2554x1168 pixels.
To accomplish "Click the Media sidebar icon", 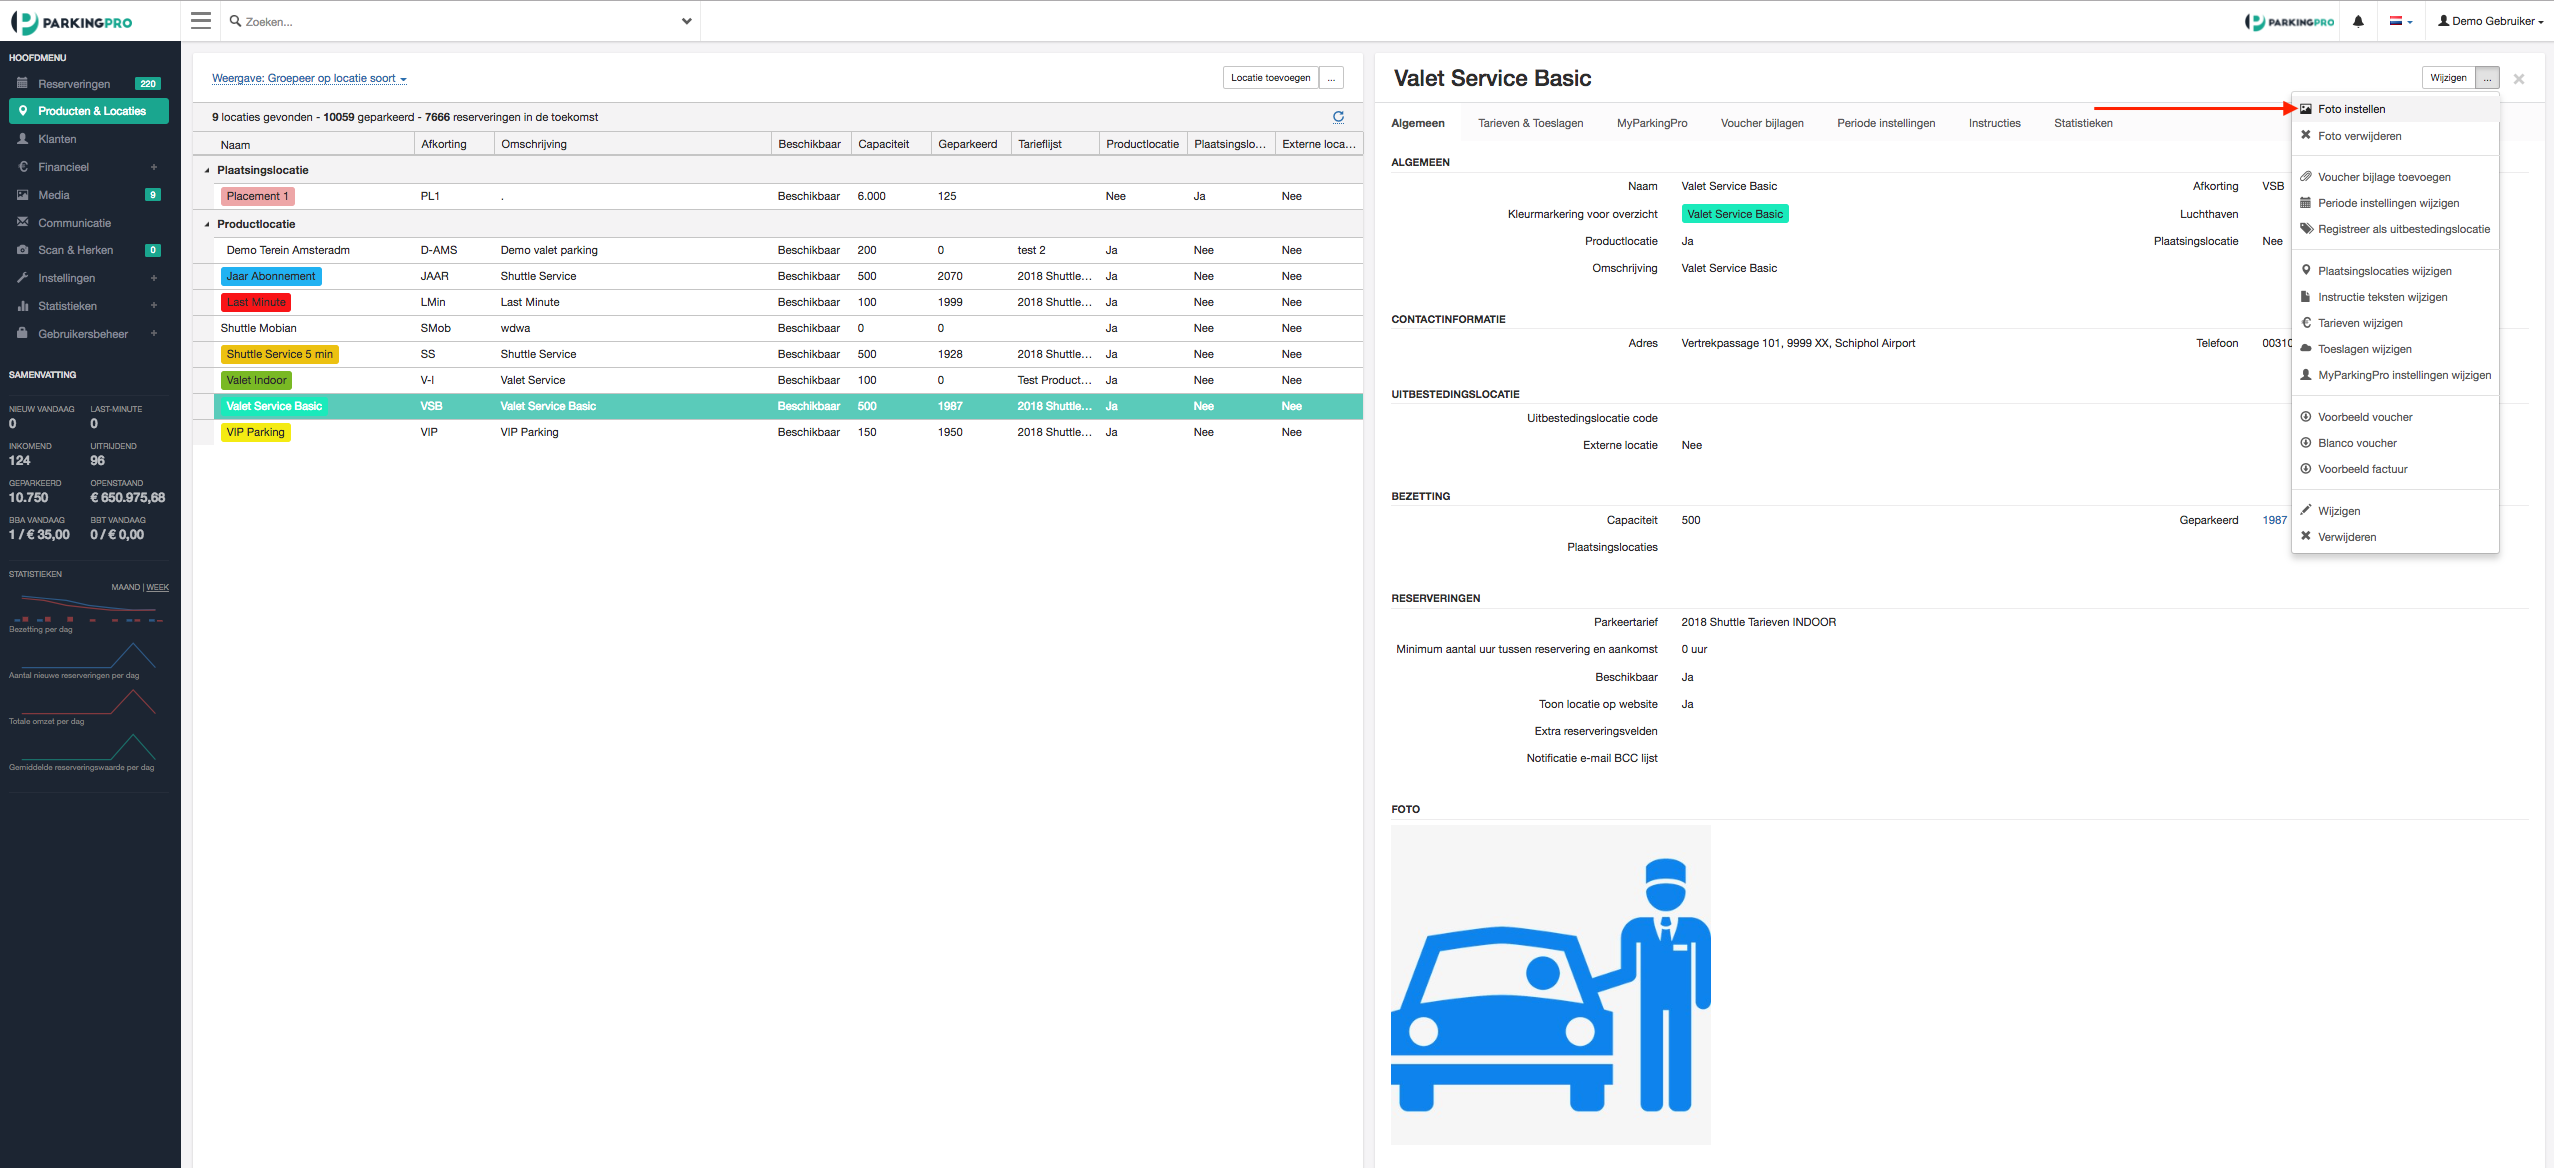I will pos(22,195).
